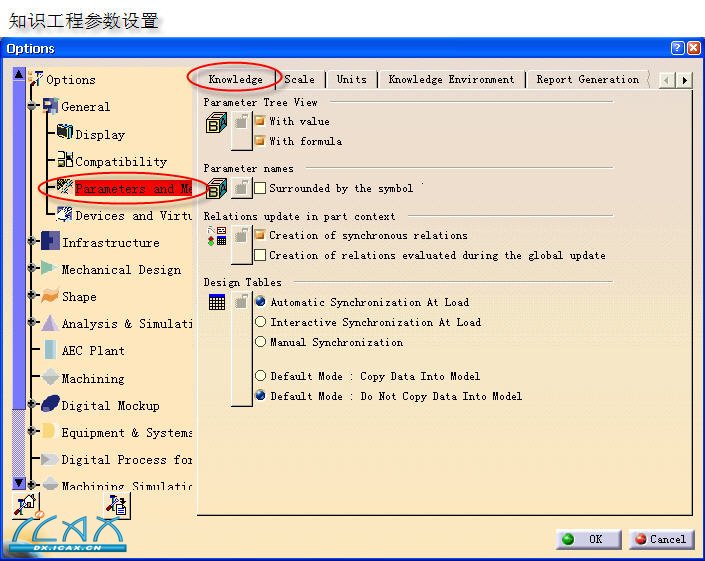This screenshot has width=705, height=561.
Task: Expand the Equipment & Systems node
Action: pyautogui.click(x=31, y=431)
